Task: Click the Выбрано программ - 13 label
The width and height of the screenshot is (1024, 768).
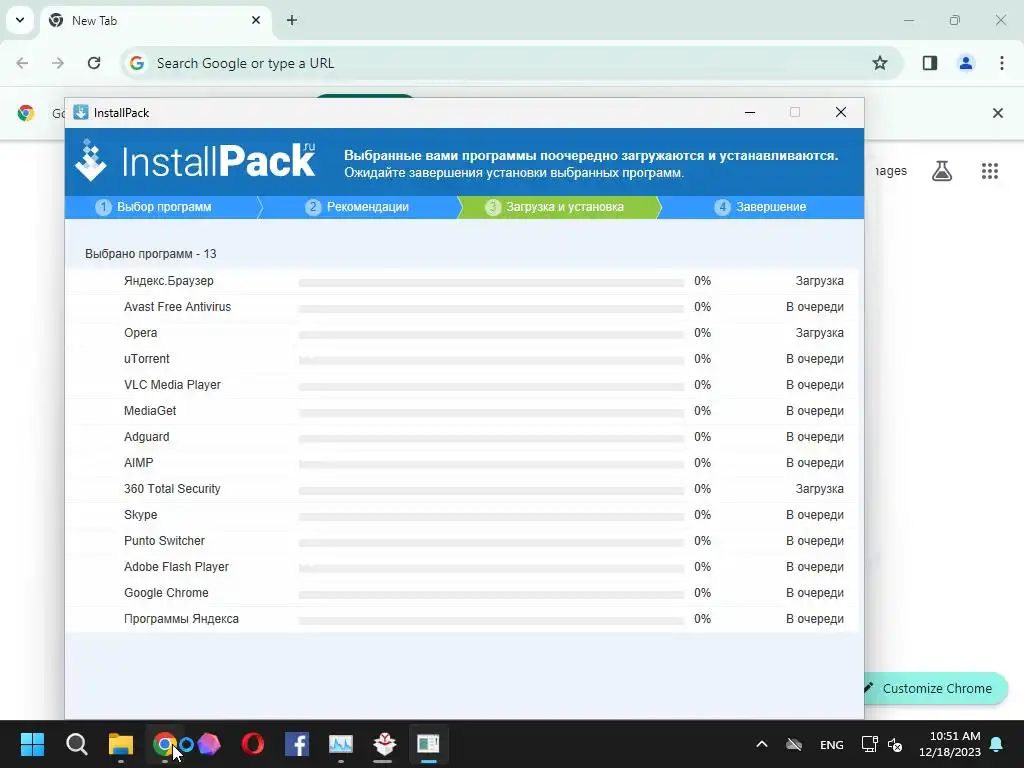Action: click(x=151, y=254)
